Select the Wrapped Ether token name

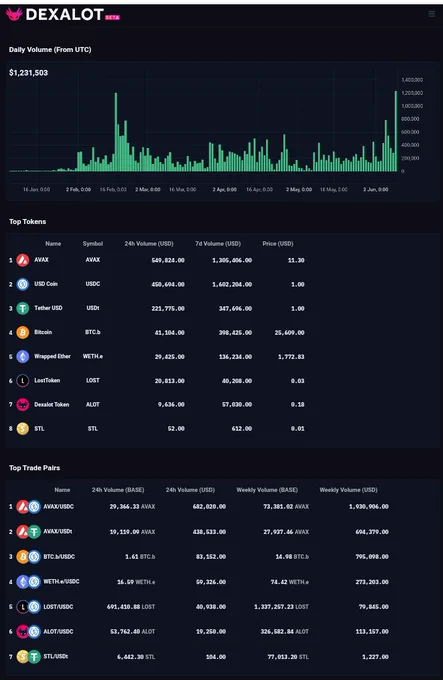pos(52,356)
